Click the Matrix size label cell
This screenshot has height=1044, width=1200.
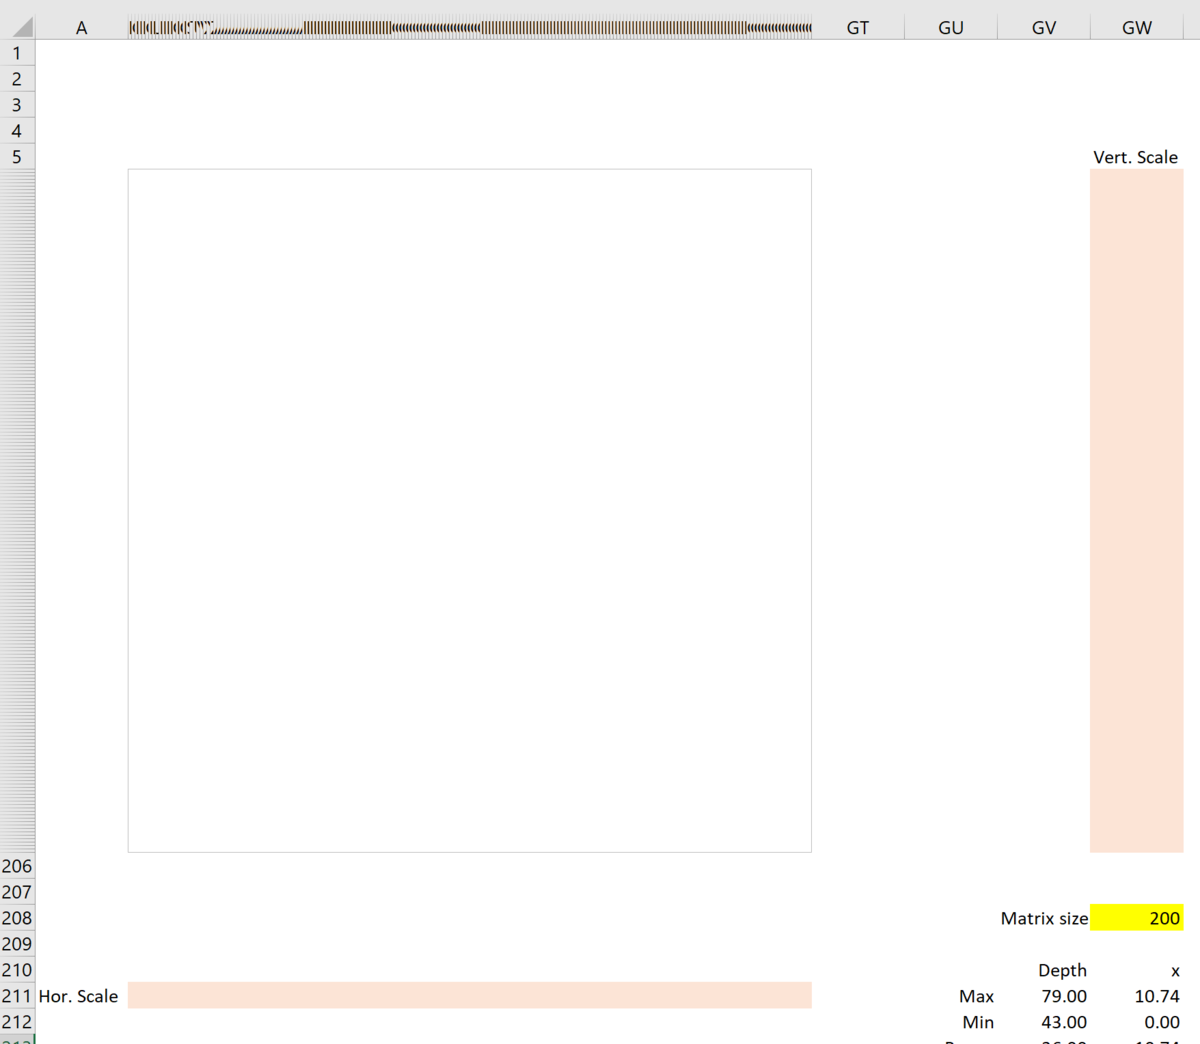point(1044,918)
